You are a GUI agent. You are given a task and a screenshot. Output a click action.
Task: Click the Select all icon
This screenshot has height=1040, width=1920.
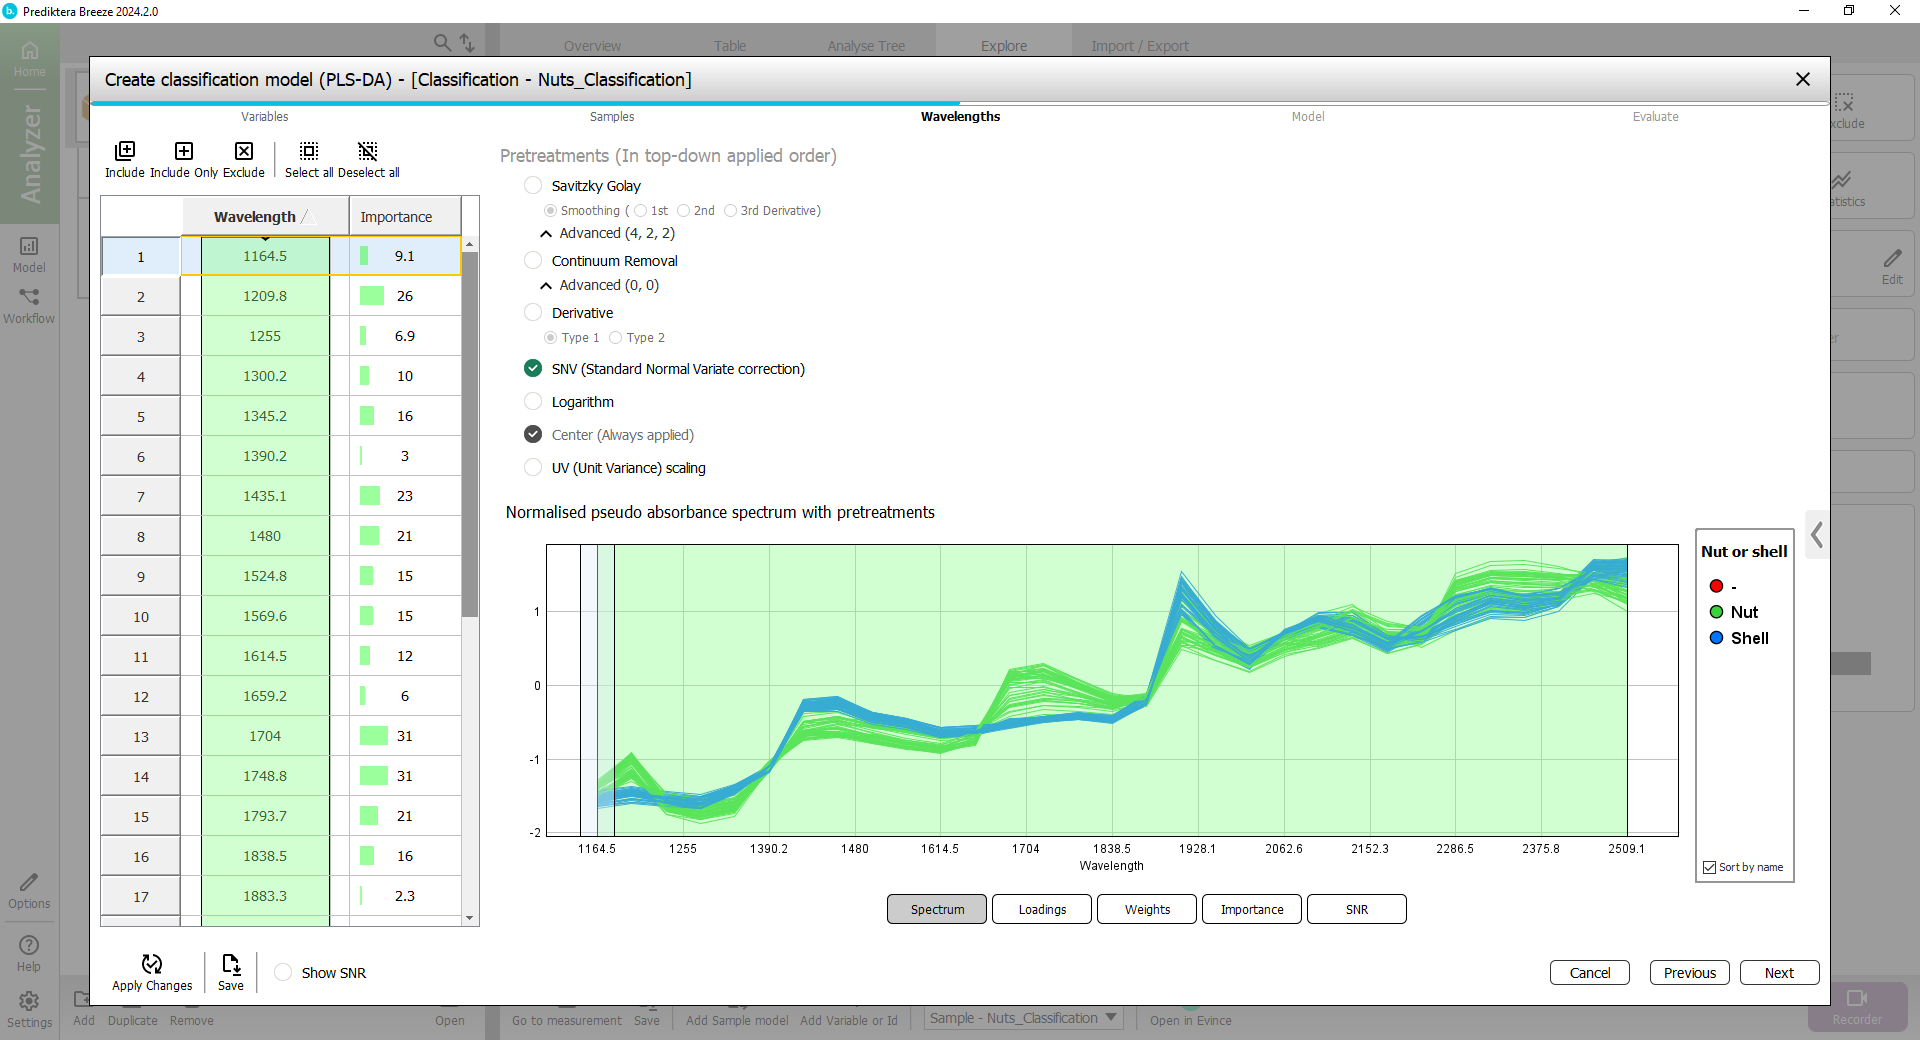309,152
